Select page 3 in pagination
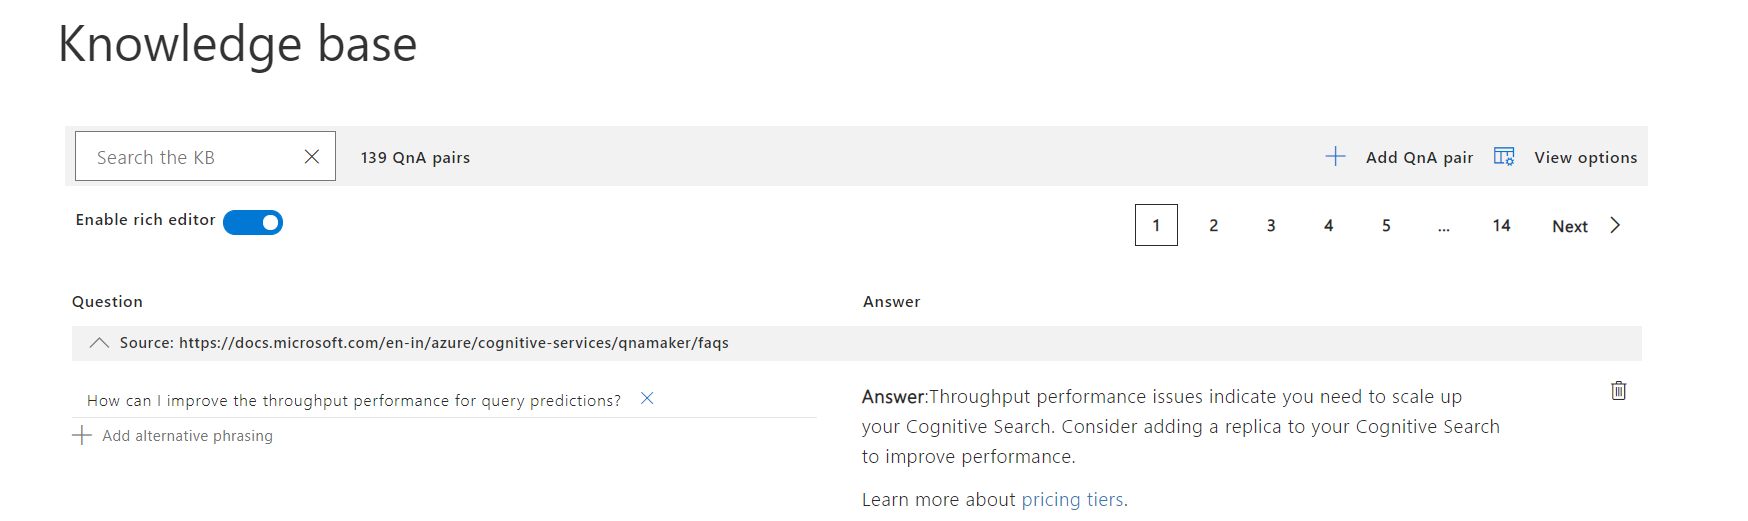1748x521 pixels. (x=1271, y=226)
